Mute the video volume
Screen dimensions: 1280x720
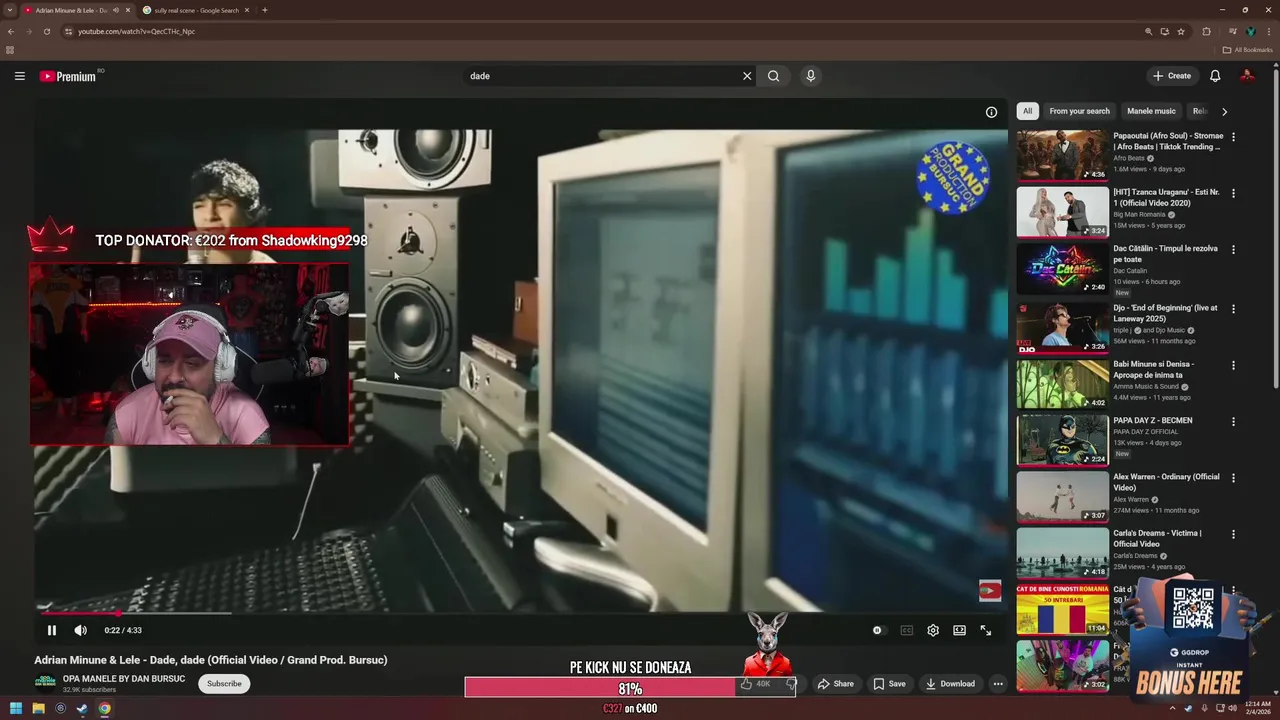[x=81, y=630]
